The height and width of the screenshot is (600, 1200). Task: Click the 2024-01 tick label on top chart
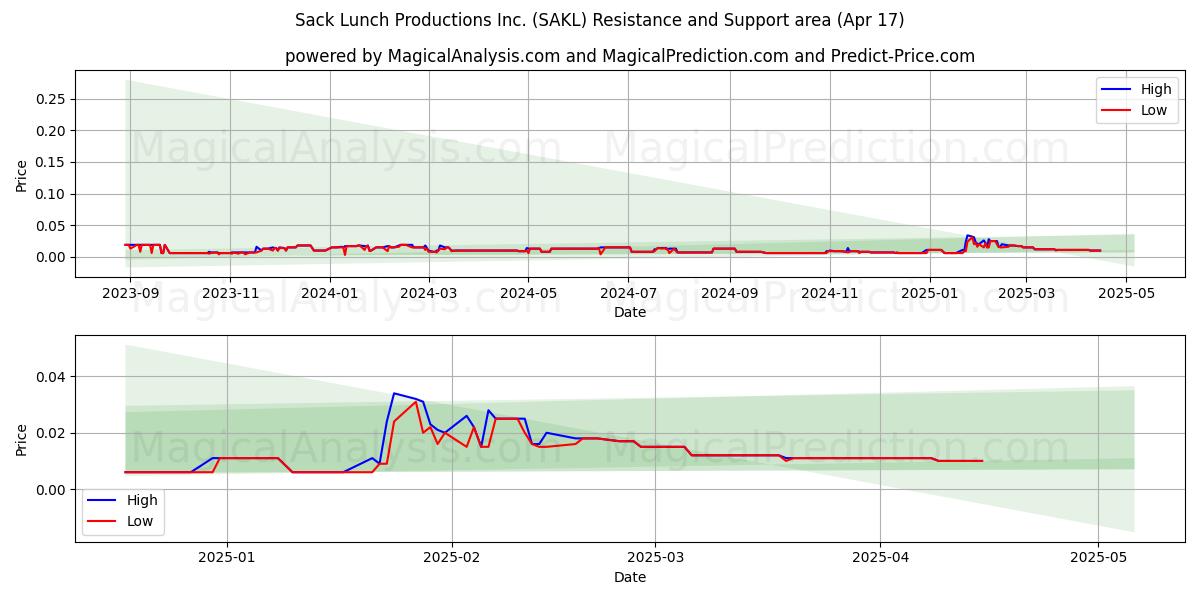point(329,293)
